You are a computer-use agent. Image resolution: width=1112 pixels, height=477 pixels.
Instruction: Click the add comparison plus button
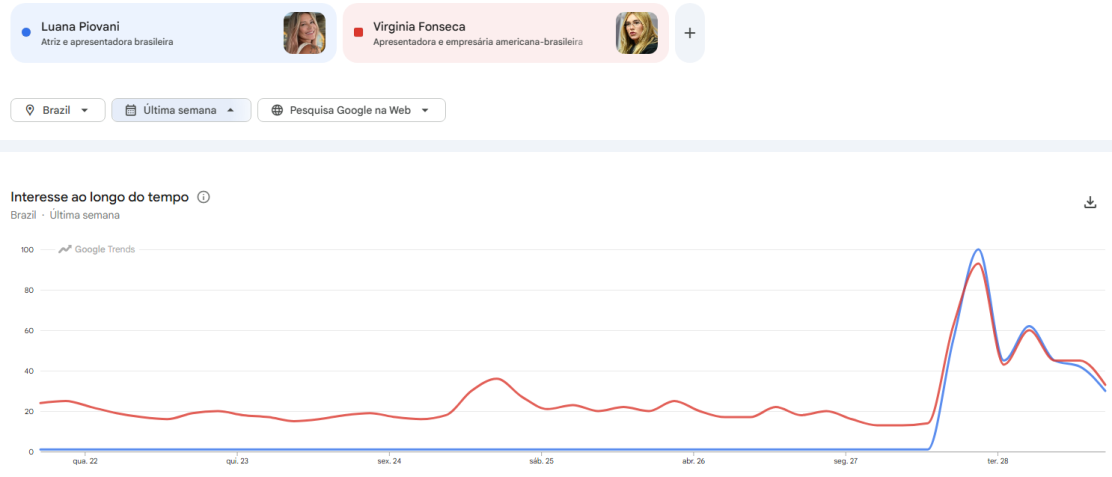click(689, 33)
